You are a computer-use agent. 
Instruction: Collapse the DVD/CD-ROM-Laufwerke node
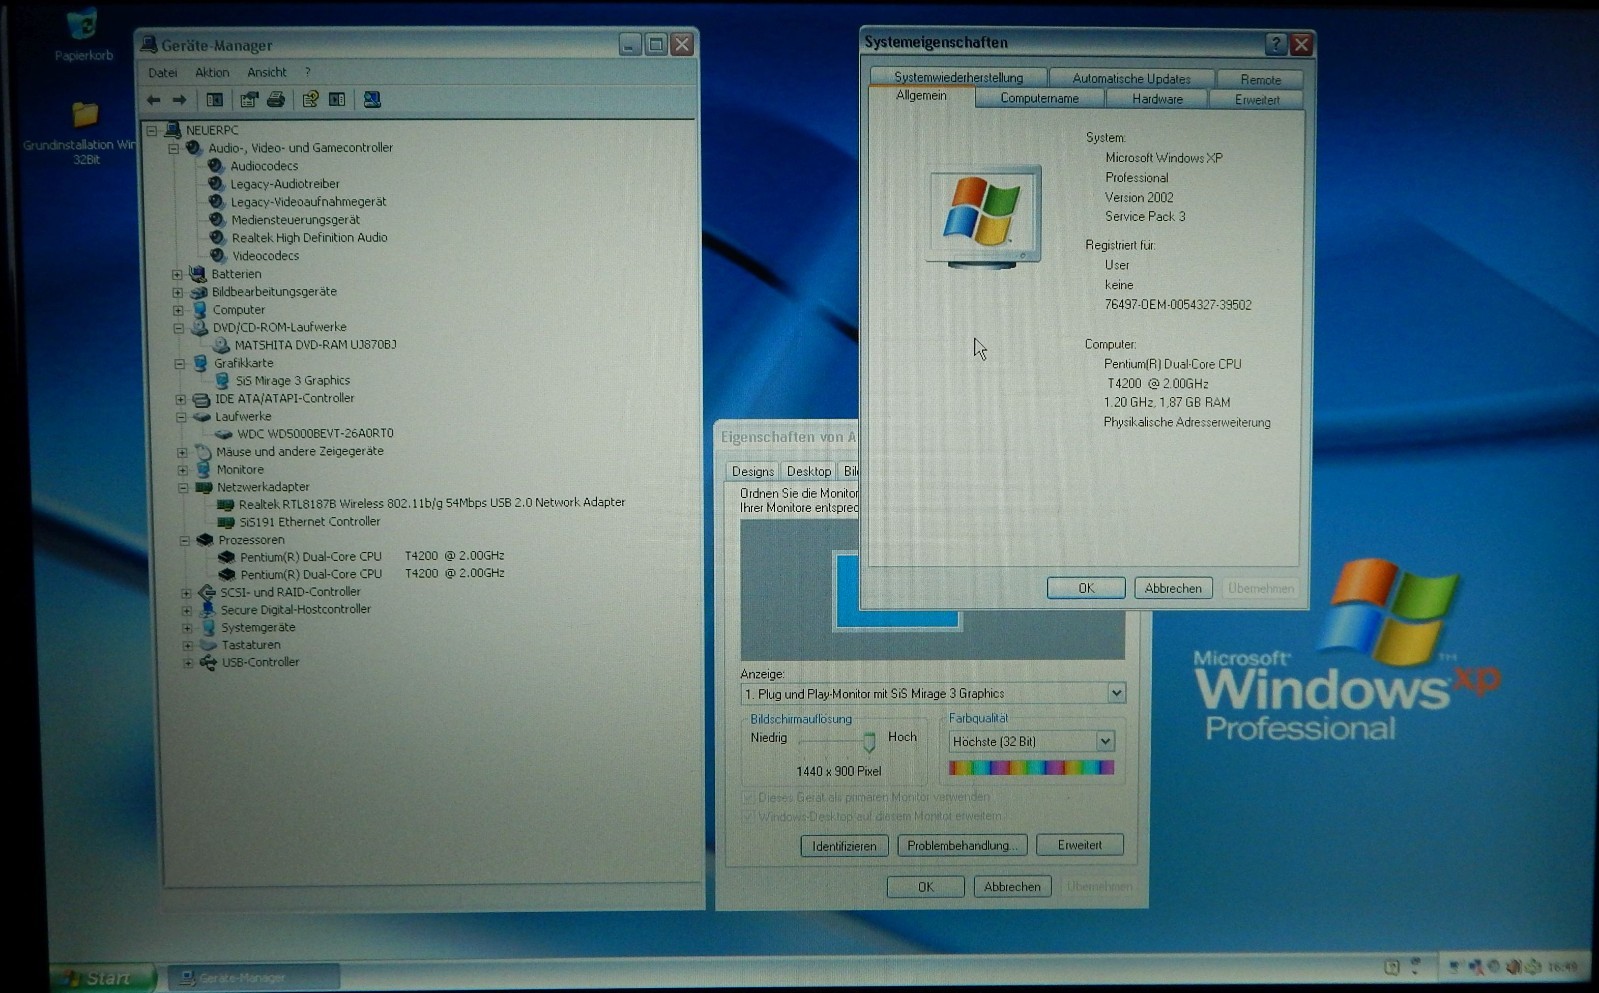point(178,328)
